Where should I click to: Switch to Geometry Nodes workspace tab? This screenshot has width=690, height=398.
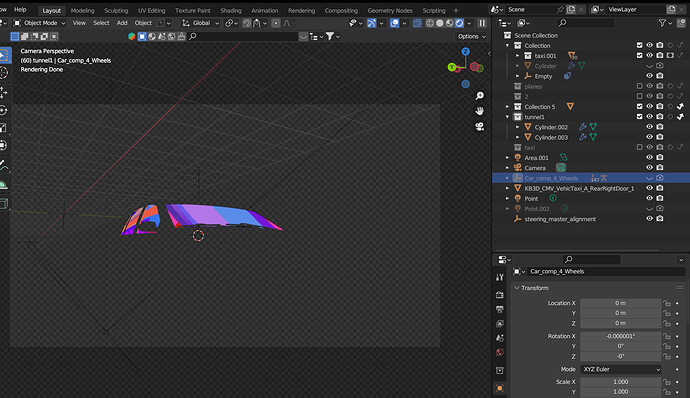390,11
